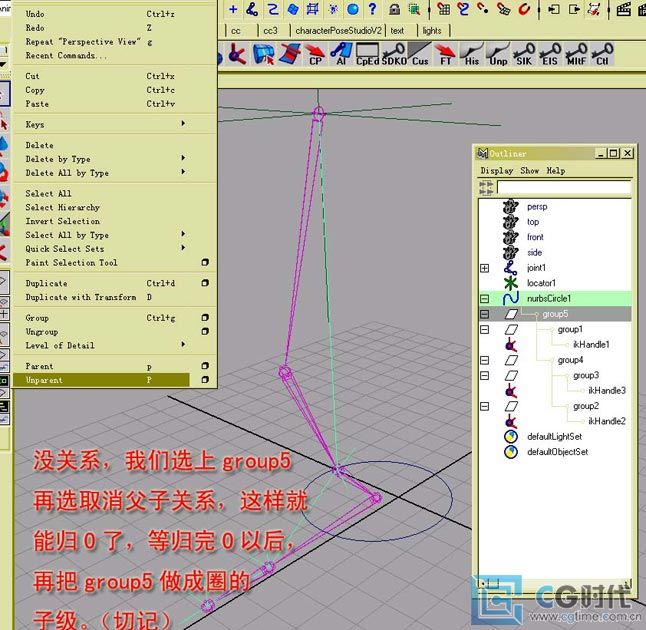Select defaultLightSet in Outliner
The image size is (646, 630).
(x=555, y=436)
